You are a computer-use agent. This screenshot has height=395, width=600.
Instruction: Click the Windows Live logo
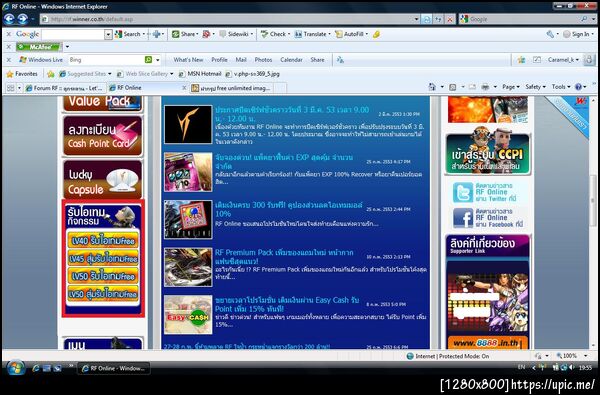point(41,60)
